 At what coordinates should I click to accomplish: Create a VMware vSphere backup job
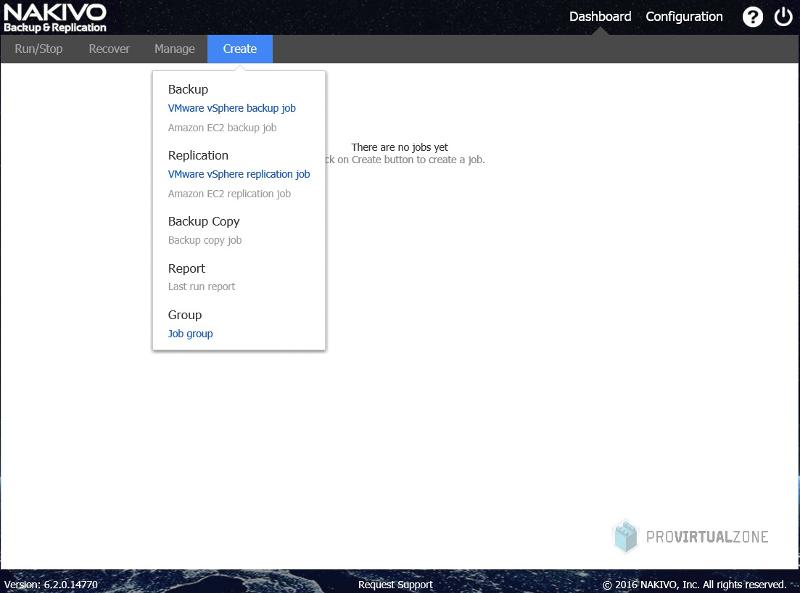pyautogui.click(x=232, y=108)
